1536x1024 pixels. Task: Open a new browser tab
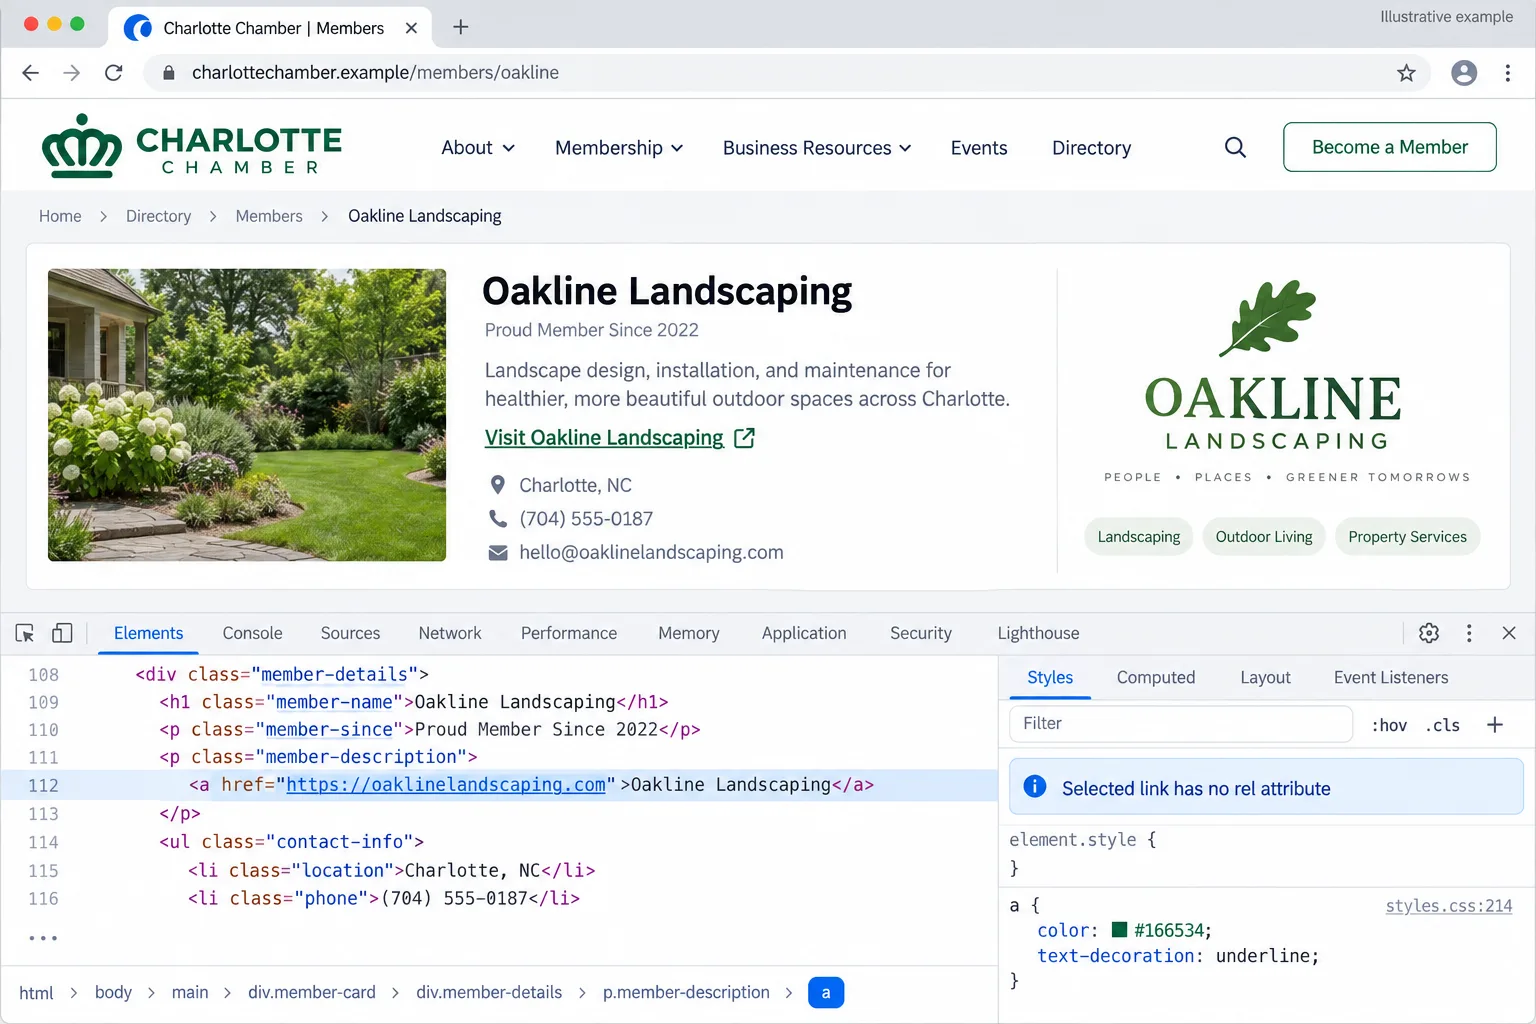(x=460, y=27)
